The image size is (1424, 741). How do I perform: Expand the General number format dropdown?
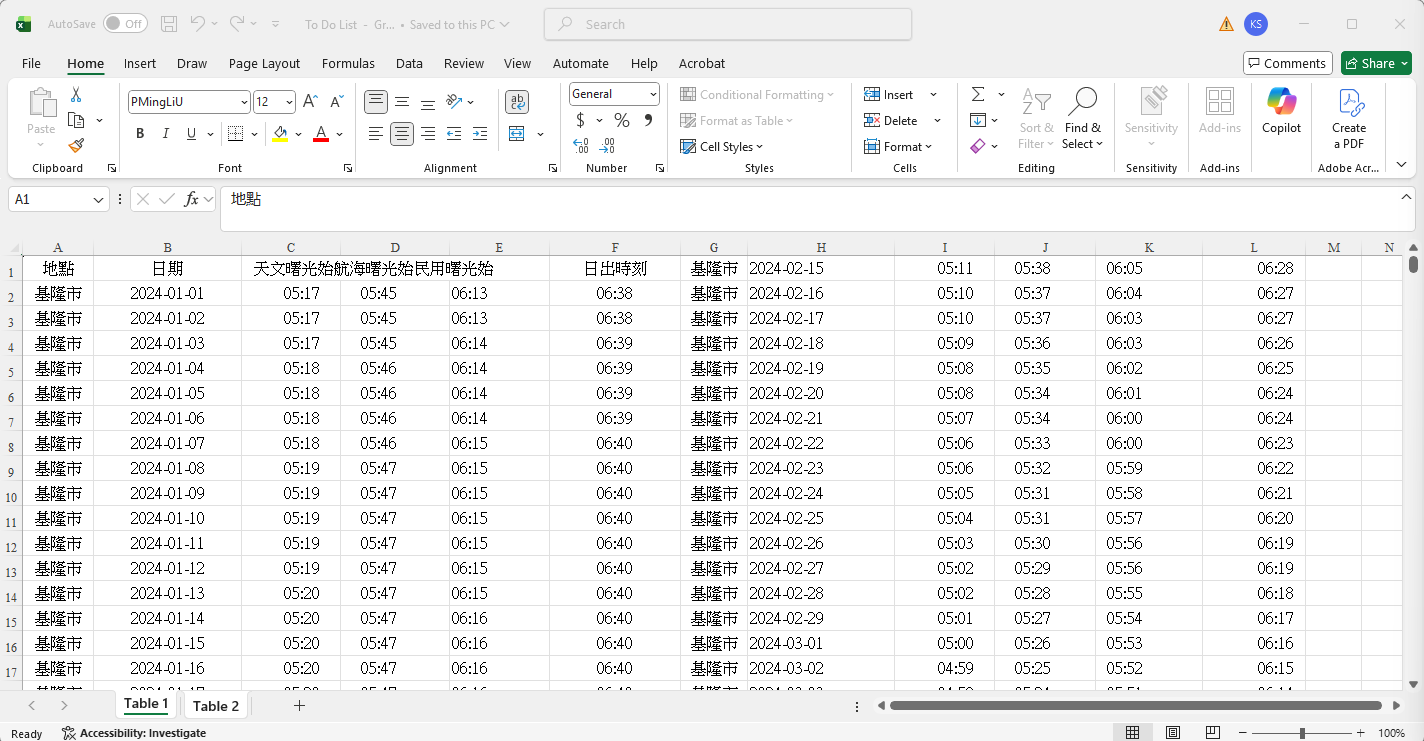pyautogui.click(x=653, y=94)
